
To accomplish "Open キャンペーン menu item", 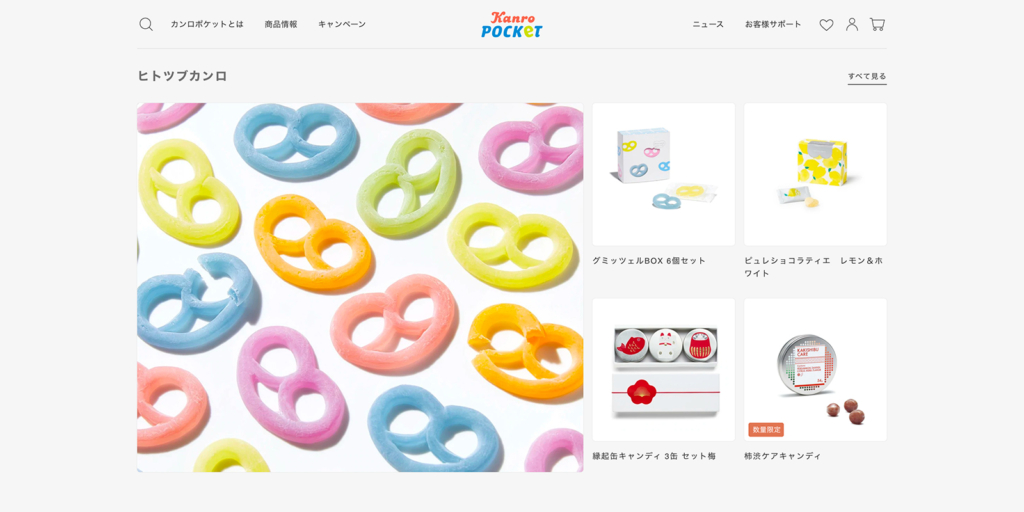I will 342,24.
